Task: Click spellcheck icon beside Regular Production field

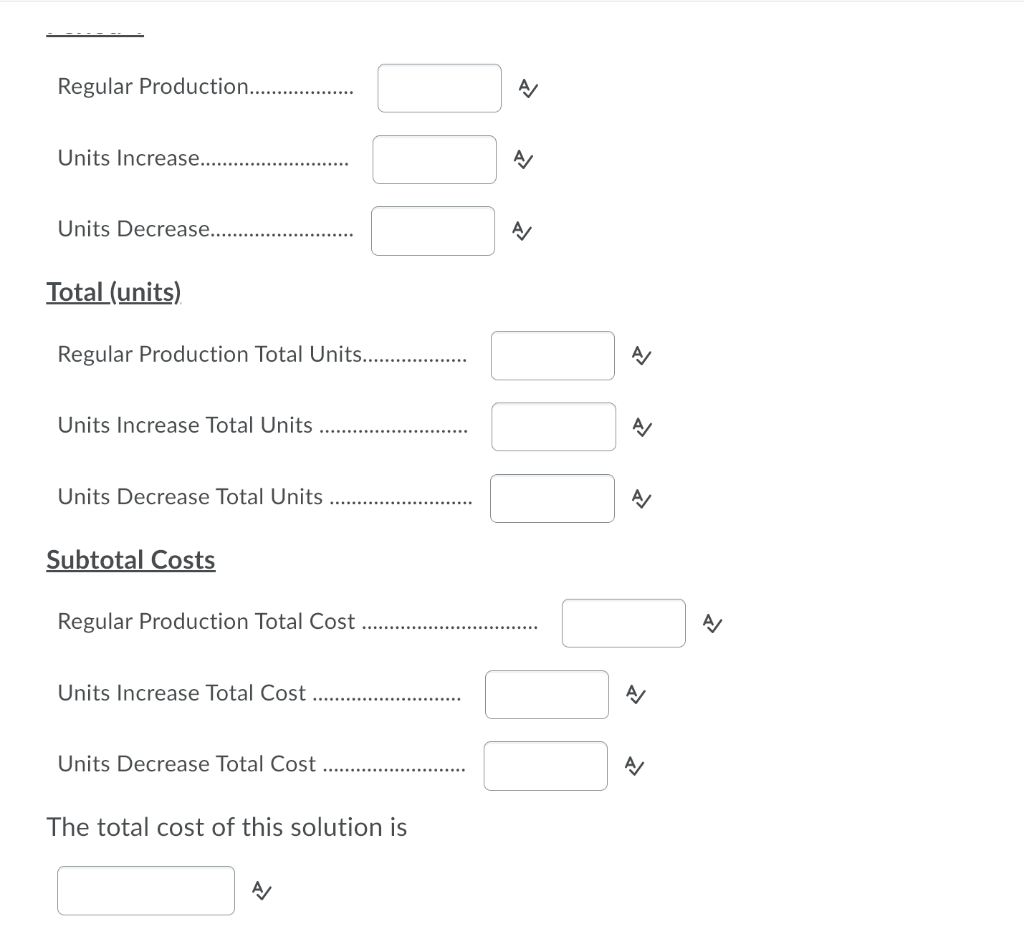Action: pyautogui.click(x=529, y=89)
